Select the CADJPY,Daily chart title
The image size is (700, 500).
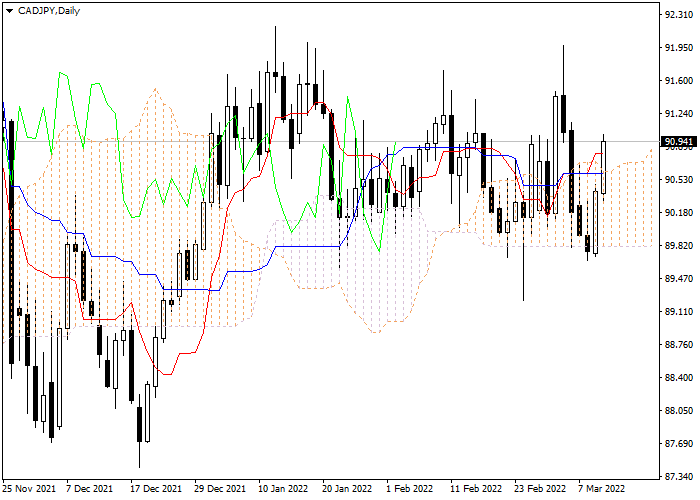[49, 11]
